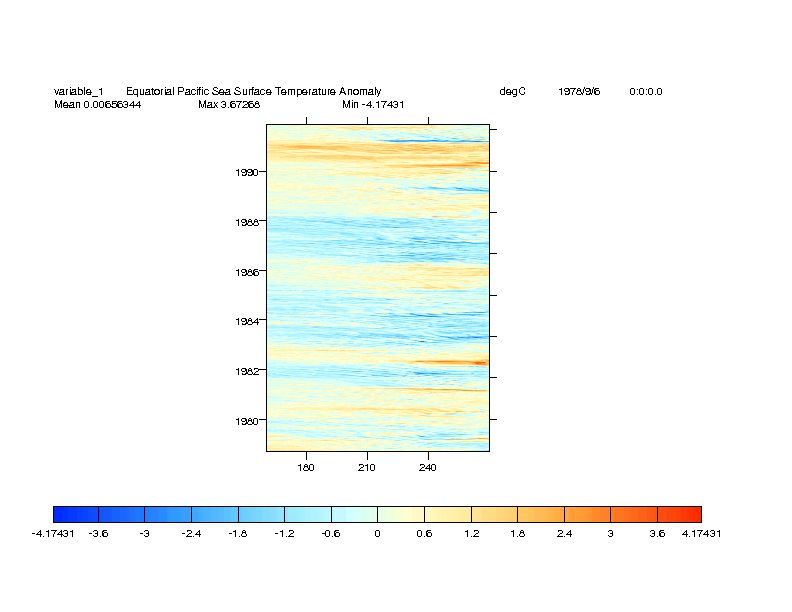
Task: Click the 'degC' units label
Action: click(512, 92)
